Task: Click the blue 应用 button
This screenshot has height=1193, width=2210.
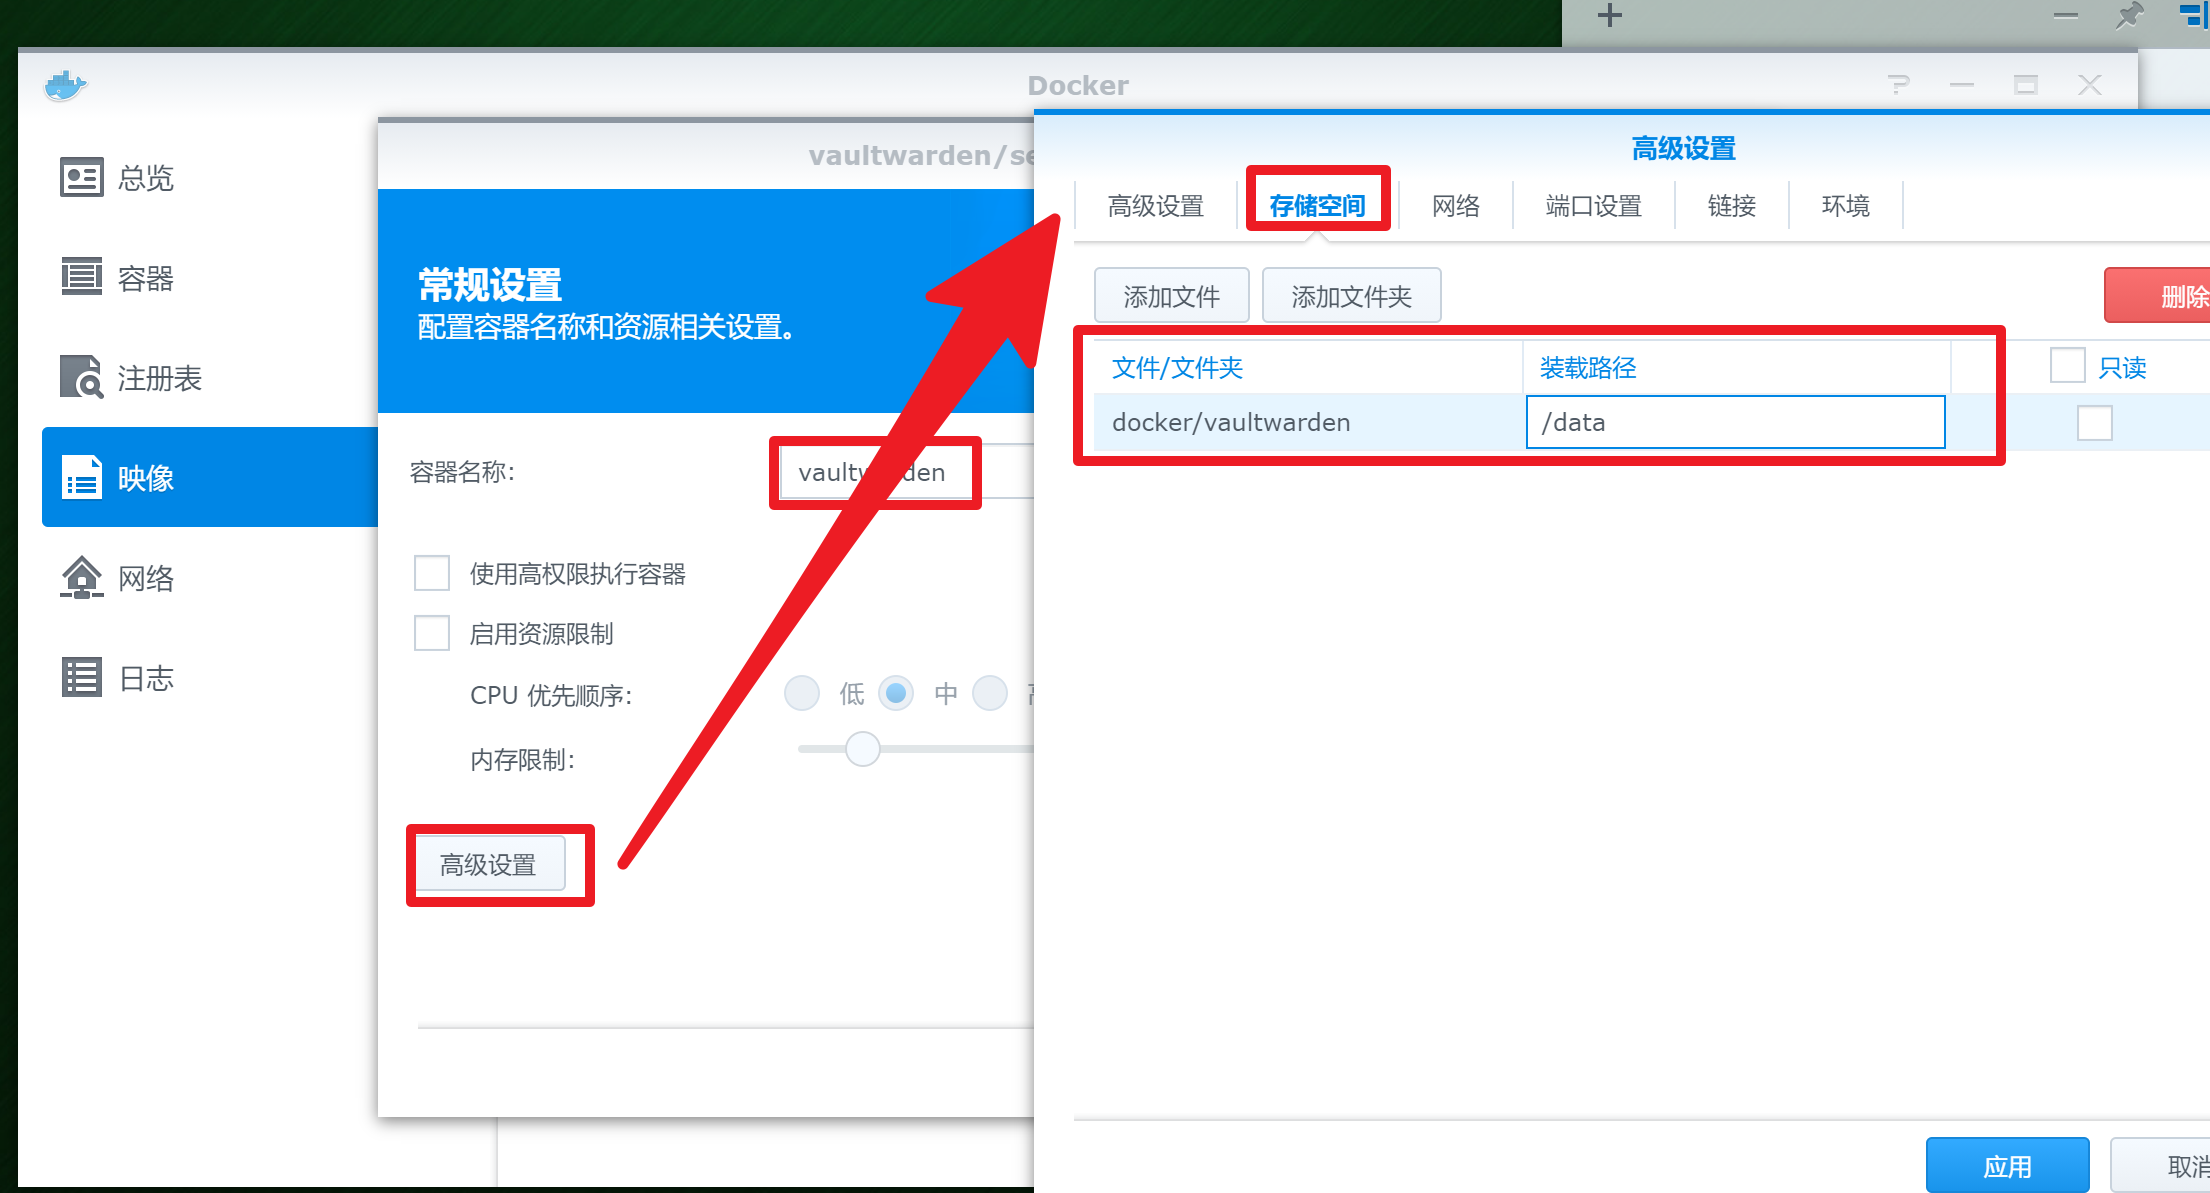Action: 2008,1165
